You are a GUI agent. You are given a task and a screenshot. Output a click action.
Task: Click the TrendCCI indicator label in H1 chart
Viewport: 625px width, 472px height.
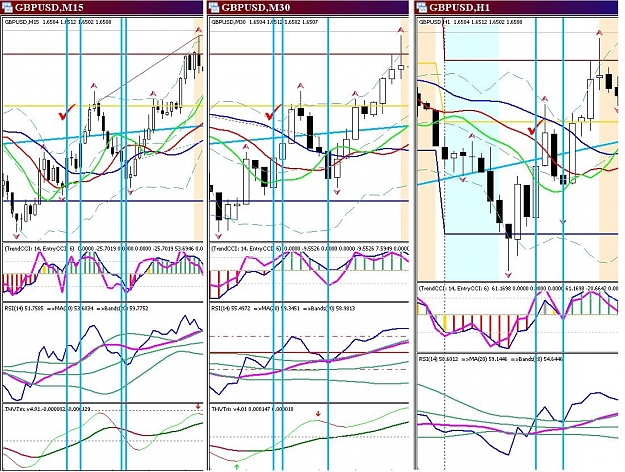pyautogui.click(x=518, y=287)
